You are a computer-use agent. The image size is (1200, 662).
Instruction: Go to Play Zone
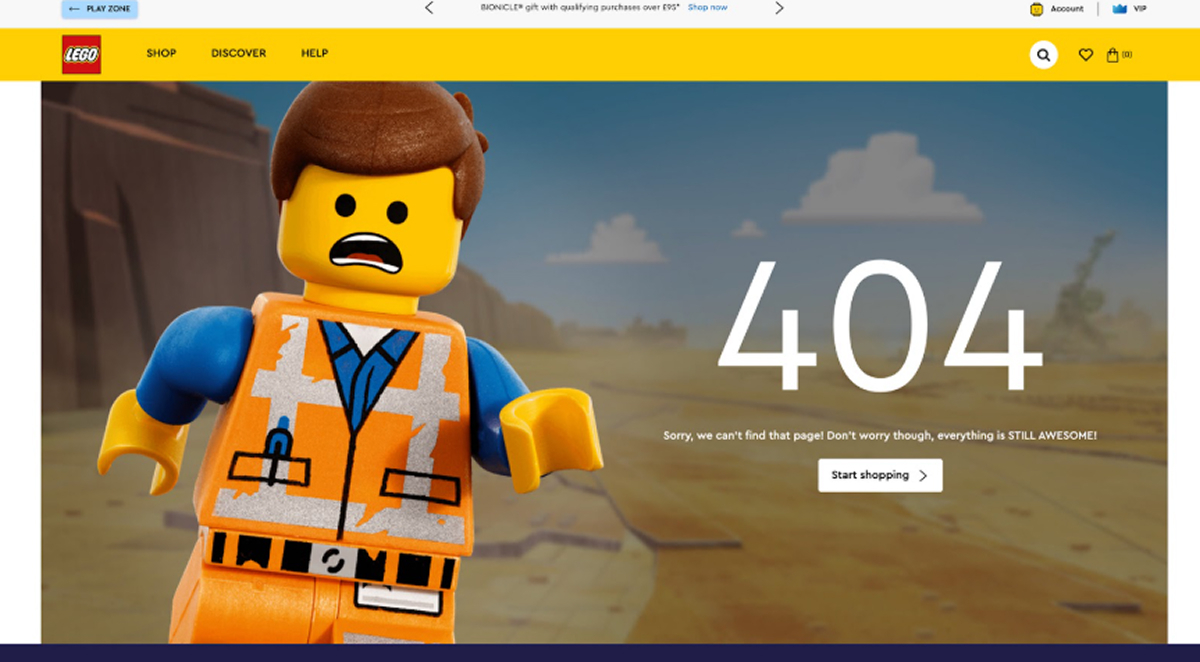click(x=100, y=9)
